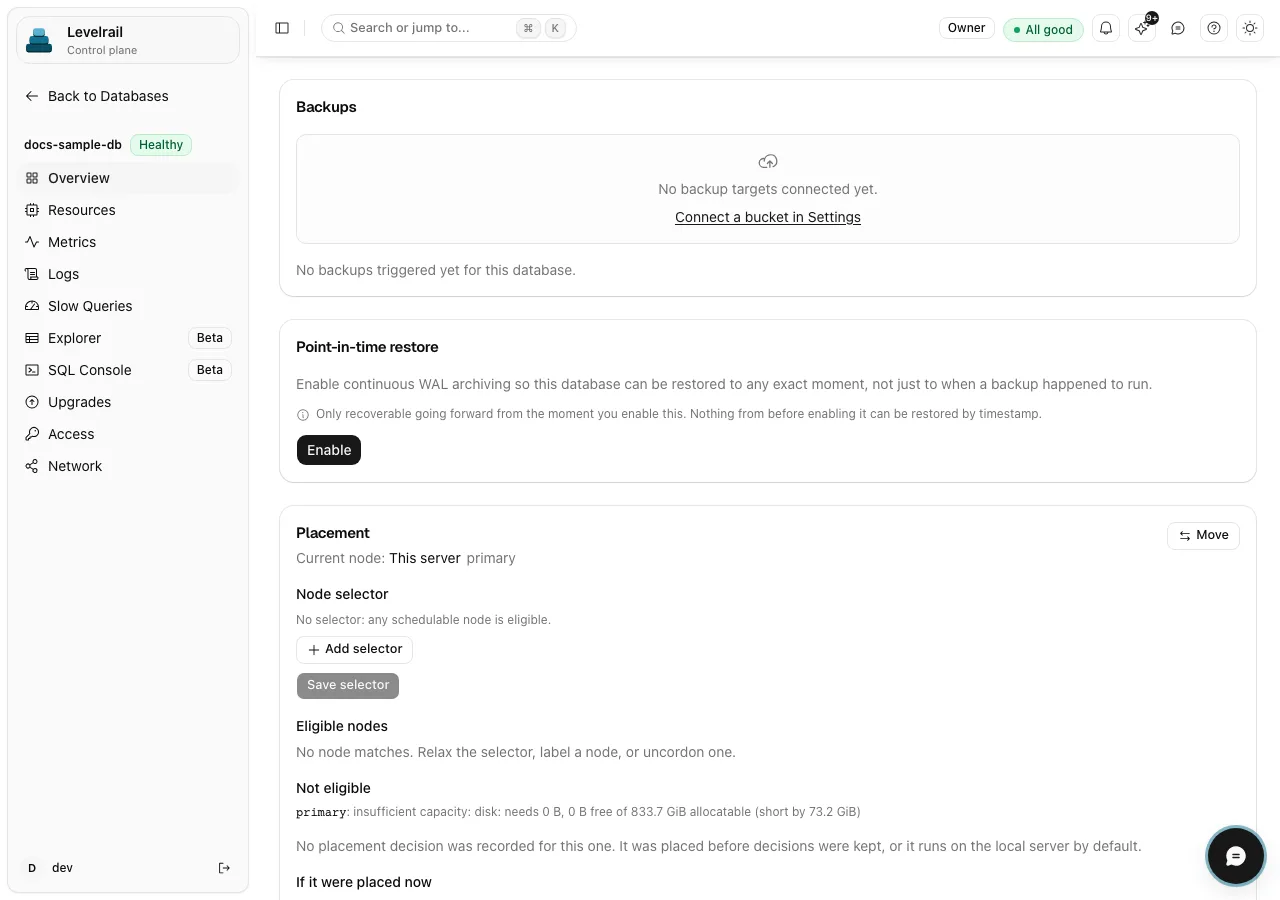This screenshot has height=900, width=1280.
Task: Open the help question mark icon
Action: point(1214,28)
